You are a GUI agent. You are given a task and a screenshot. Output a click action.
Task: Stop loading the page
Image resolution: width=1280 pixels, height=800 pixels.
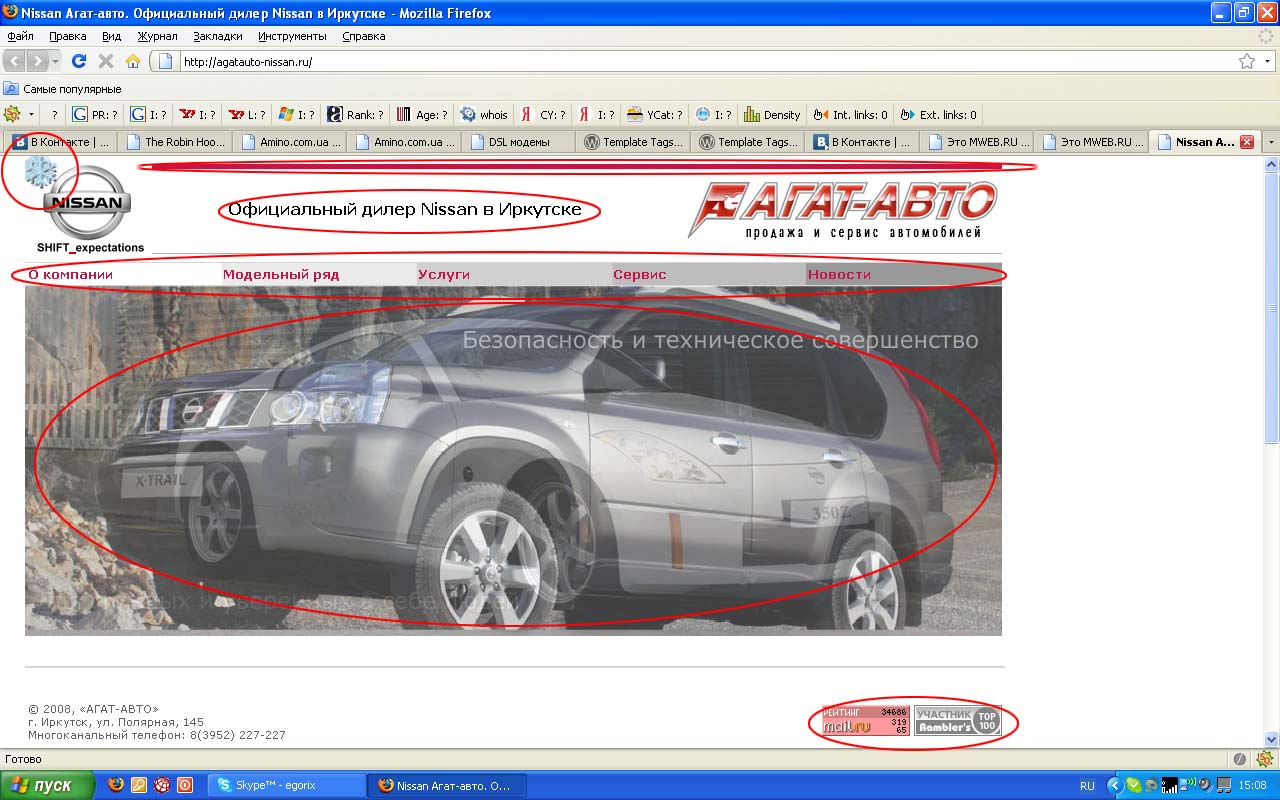pyautogui.click(x=106, y=61)
